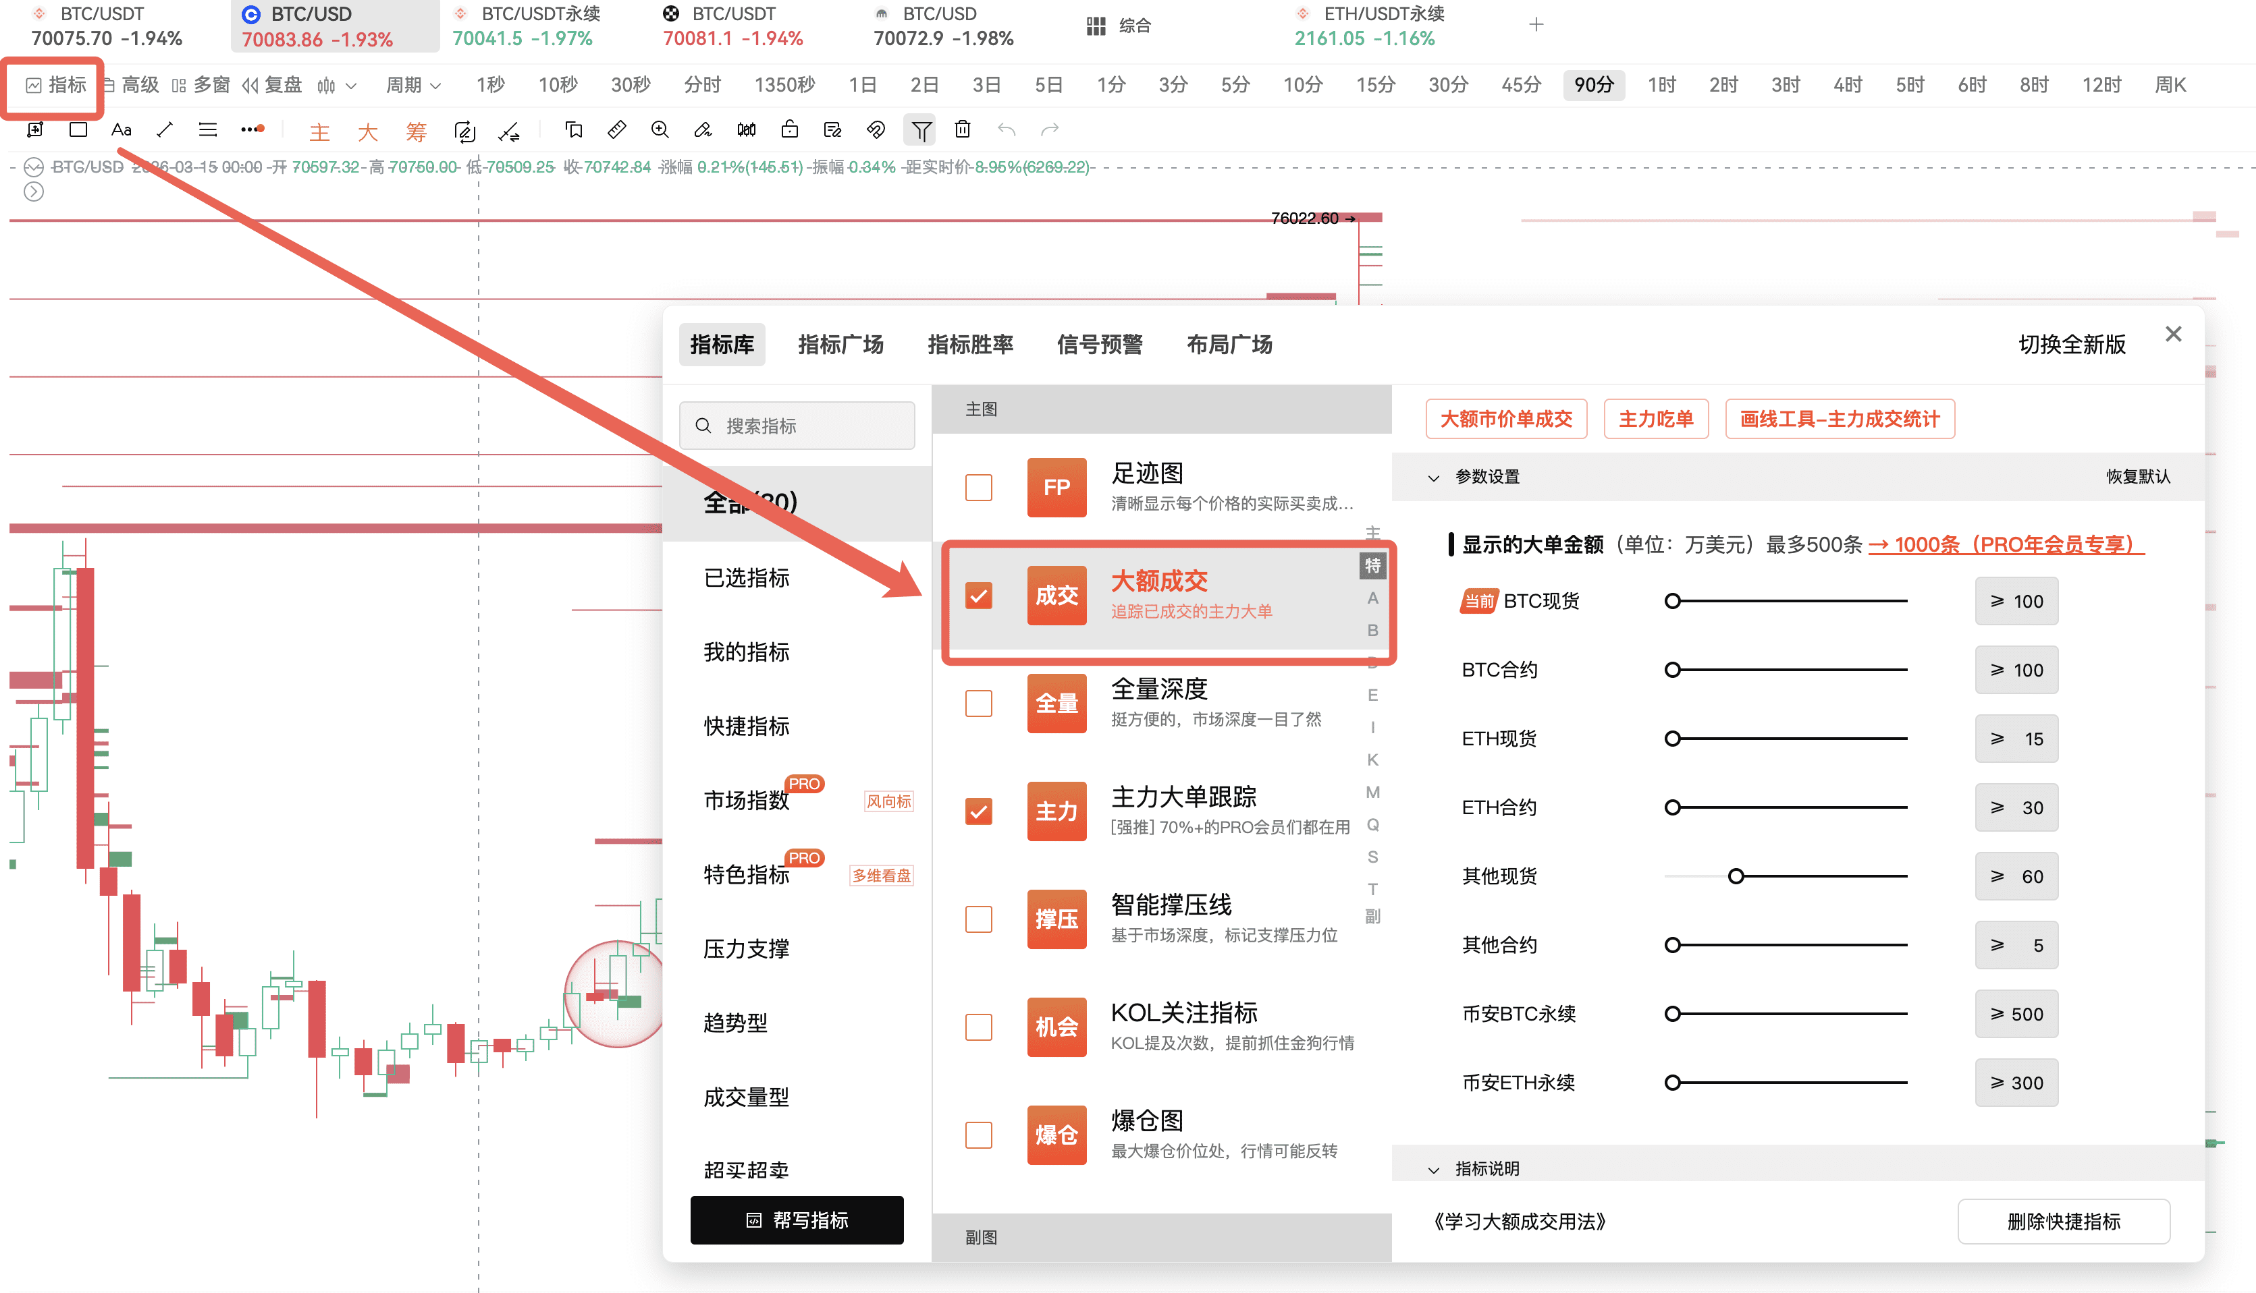Select the ruler measure tool
2256x1293 pixels.
(617, 130)
